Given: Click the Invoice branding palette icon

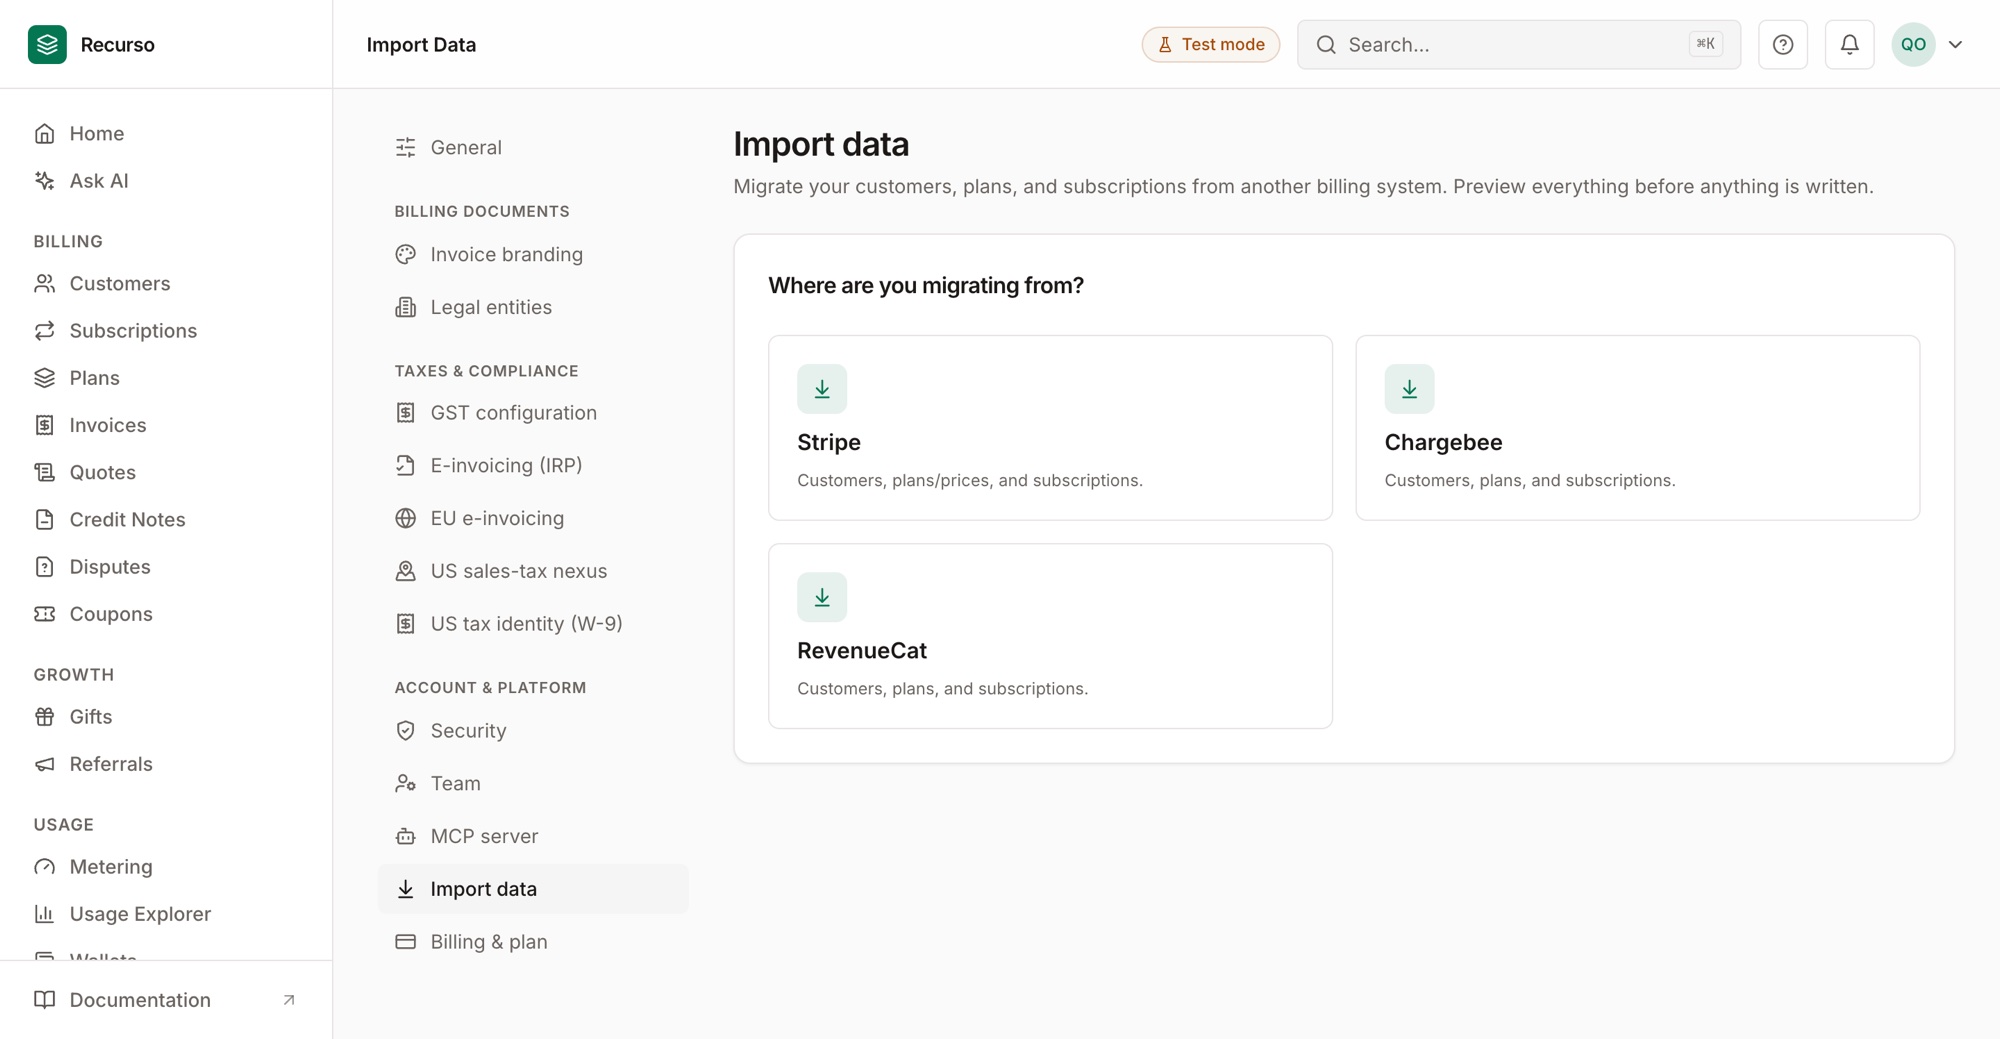Looking at the screenshot, I should point(405,254).
